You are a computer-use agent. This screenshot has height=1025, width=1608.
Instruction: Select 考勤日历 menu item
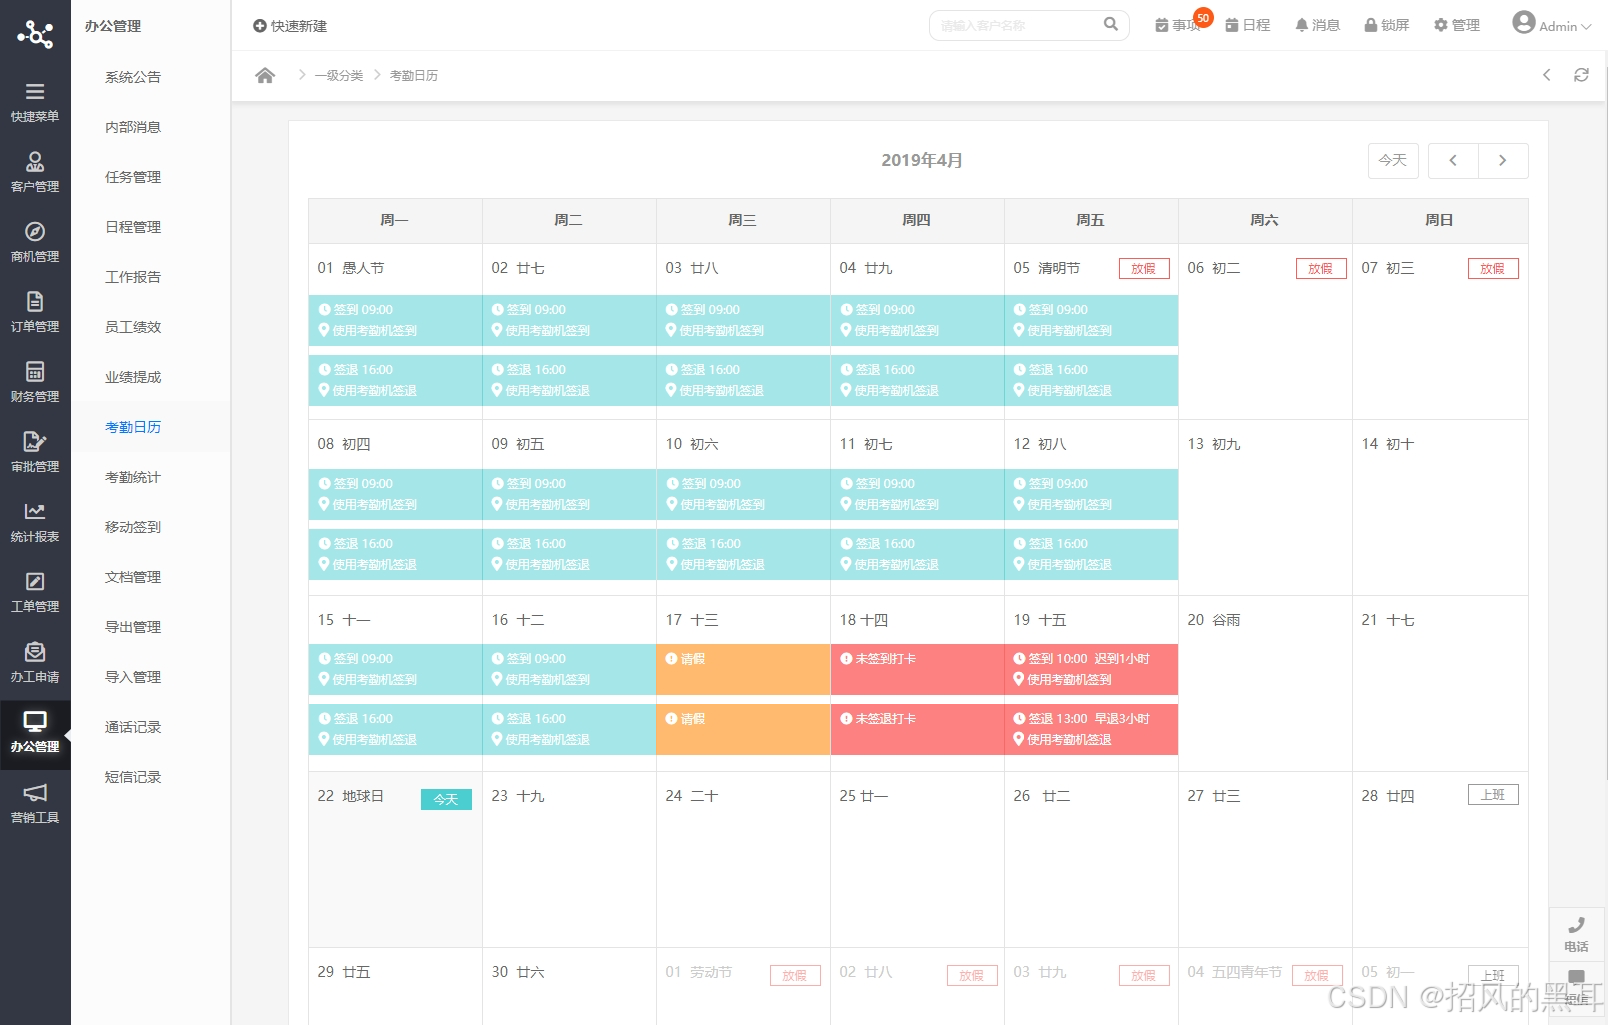pos(133,427)
